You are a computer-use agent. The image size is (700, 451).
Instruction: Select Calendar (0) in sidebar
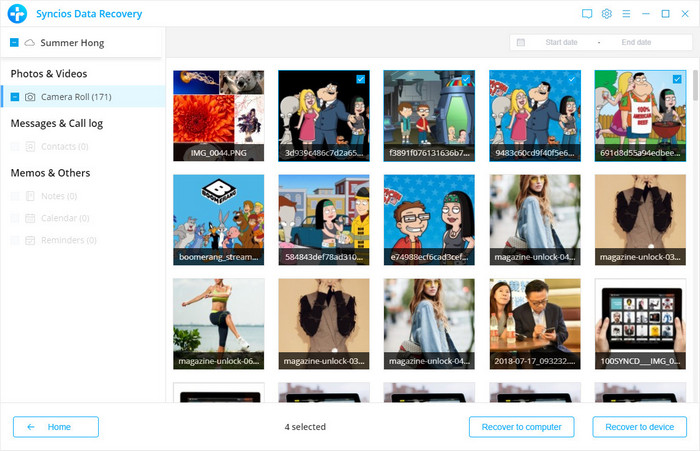pyautogui.click(x=65, y=218)
